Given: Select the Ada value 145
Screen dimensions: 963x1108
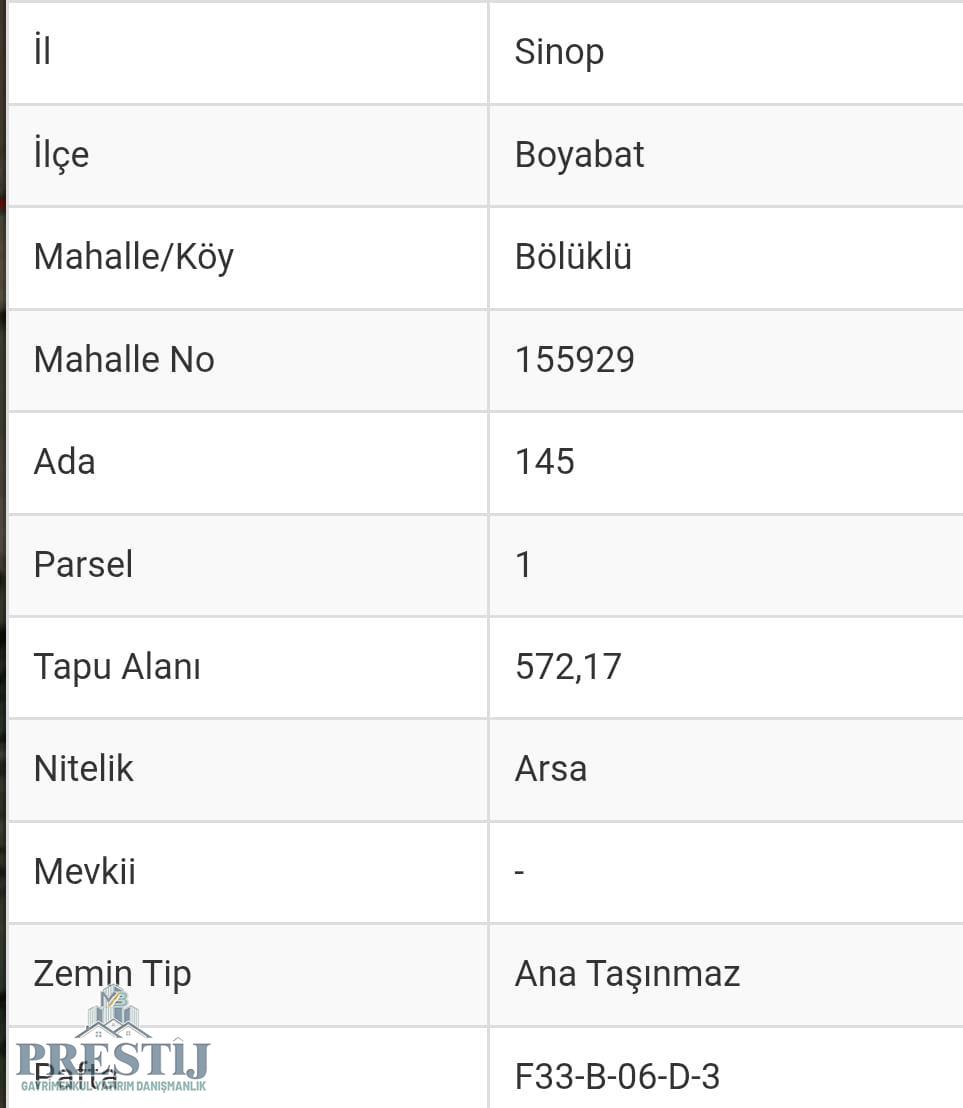Looking at the screenshot, I should point(544,462).
